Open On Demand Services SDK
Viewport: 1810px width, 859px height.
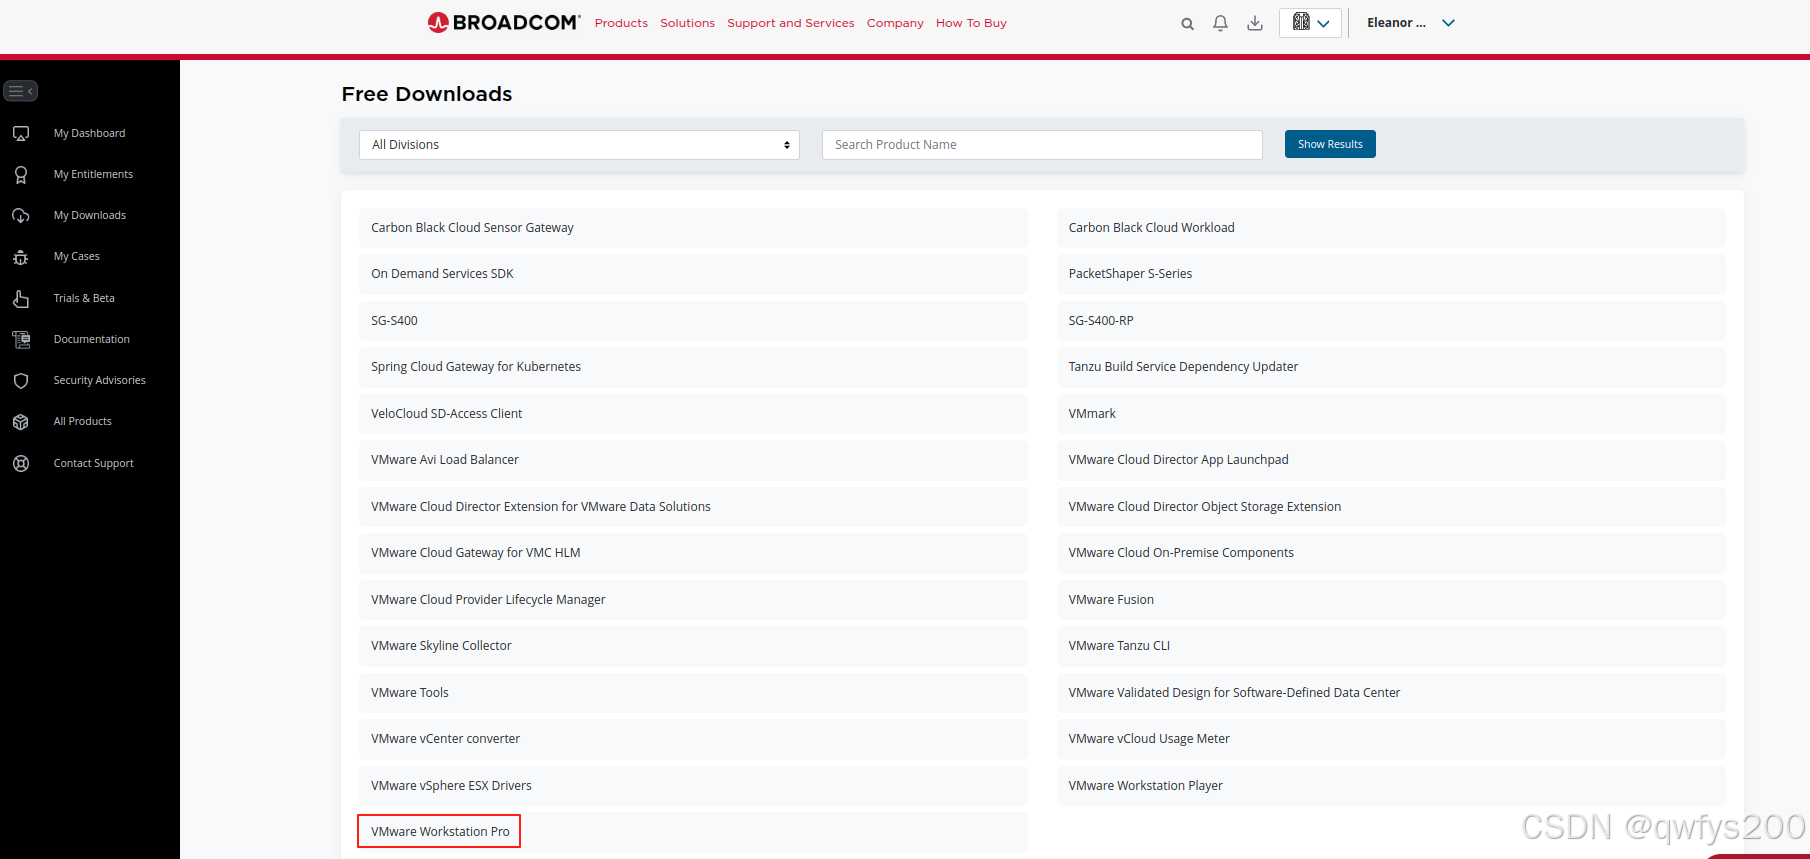pos(693,274)
